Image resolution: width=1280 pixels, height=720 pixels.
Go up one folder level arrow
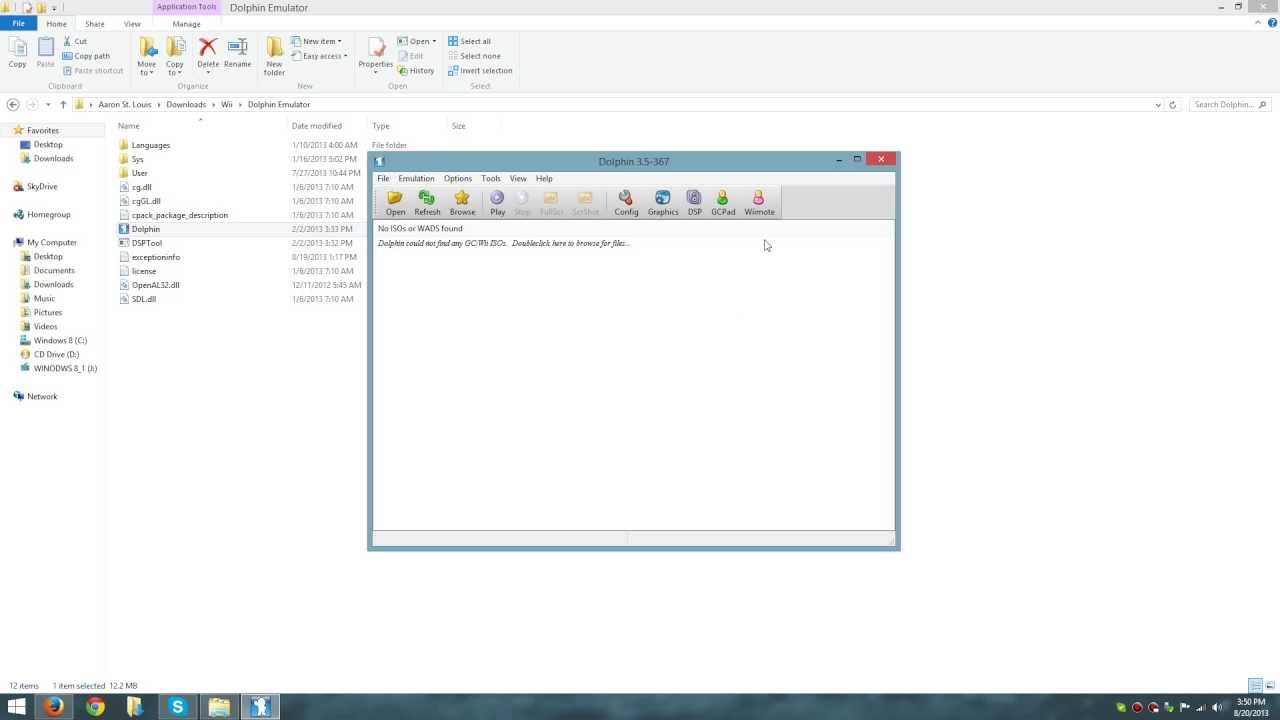tap(63, 104)
